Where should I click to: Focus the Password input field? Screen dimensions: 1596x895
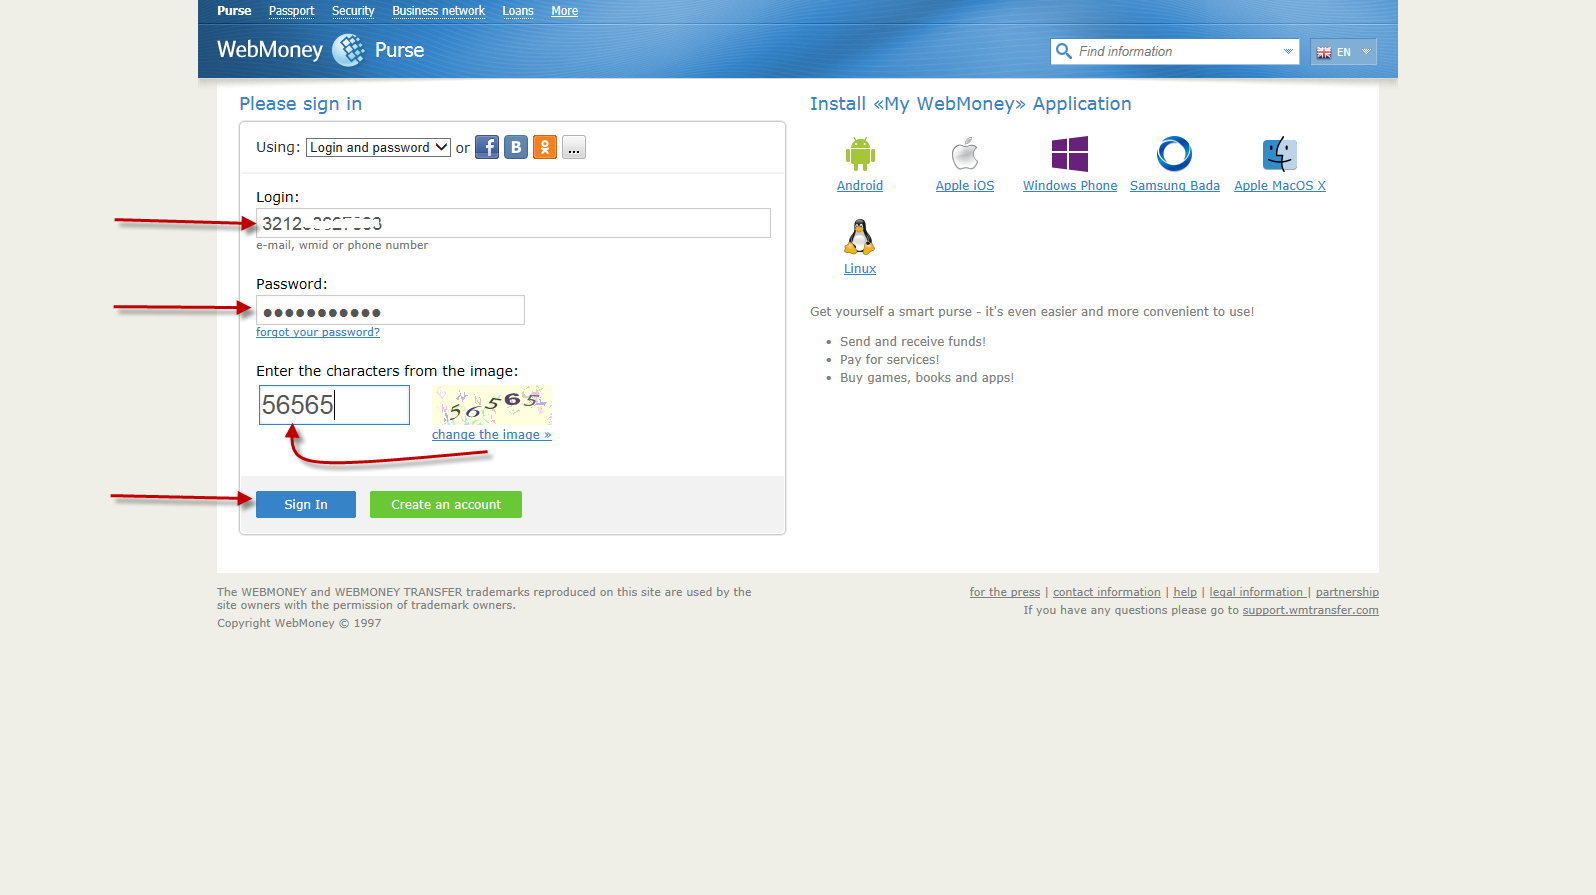click(x=390, y=310)
